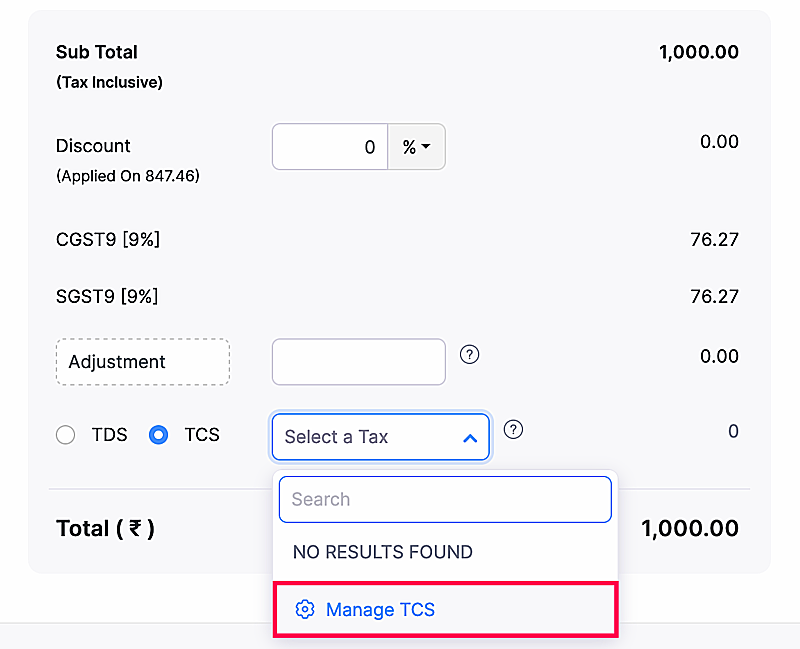Open the discount unit dropdown

(x=416, y=146)
